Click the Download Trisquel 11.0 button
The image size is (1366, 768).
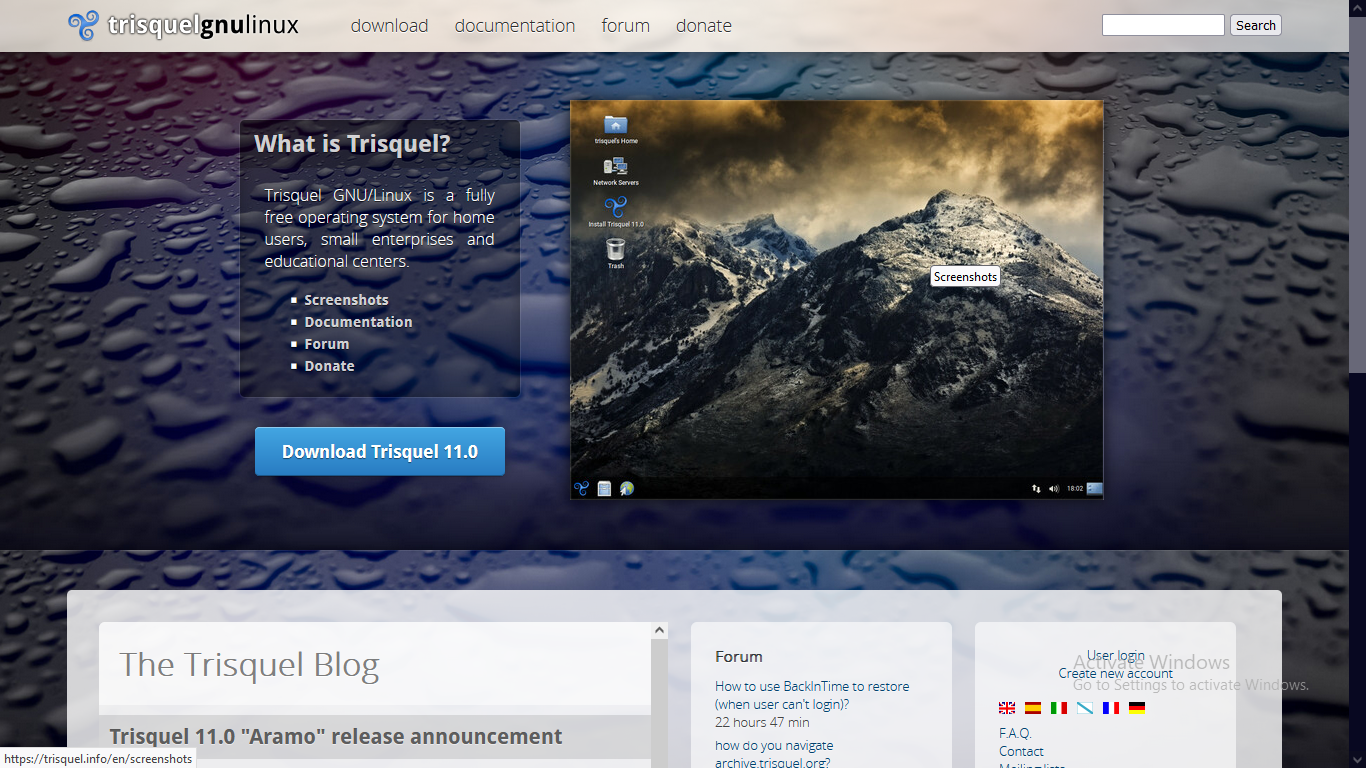pos(380,451)
